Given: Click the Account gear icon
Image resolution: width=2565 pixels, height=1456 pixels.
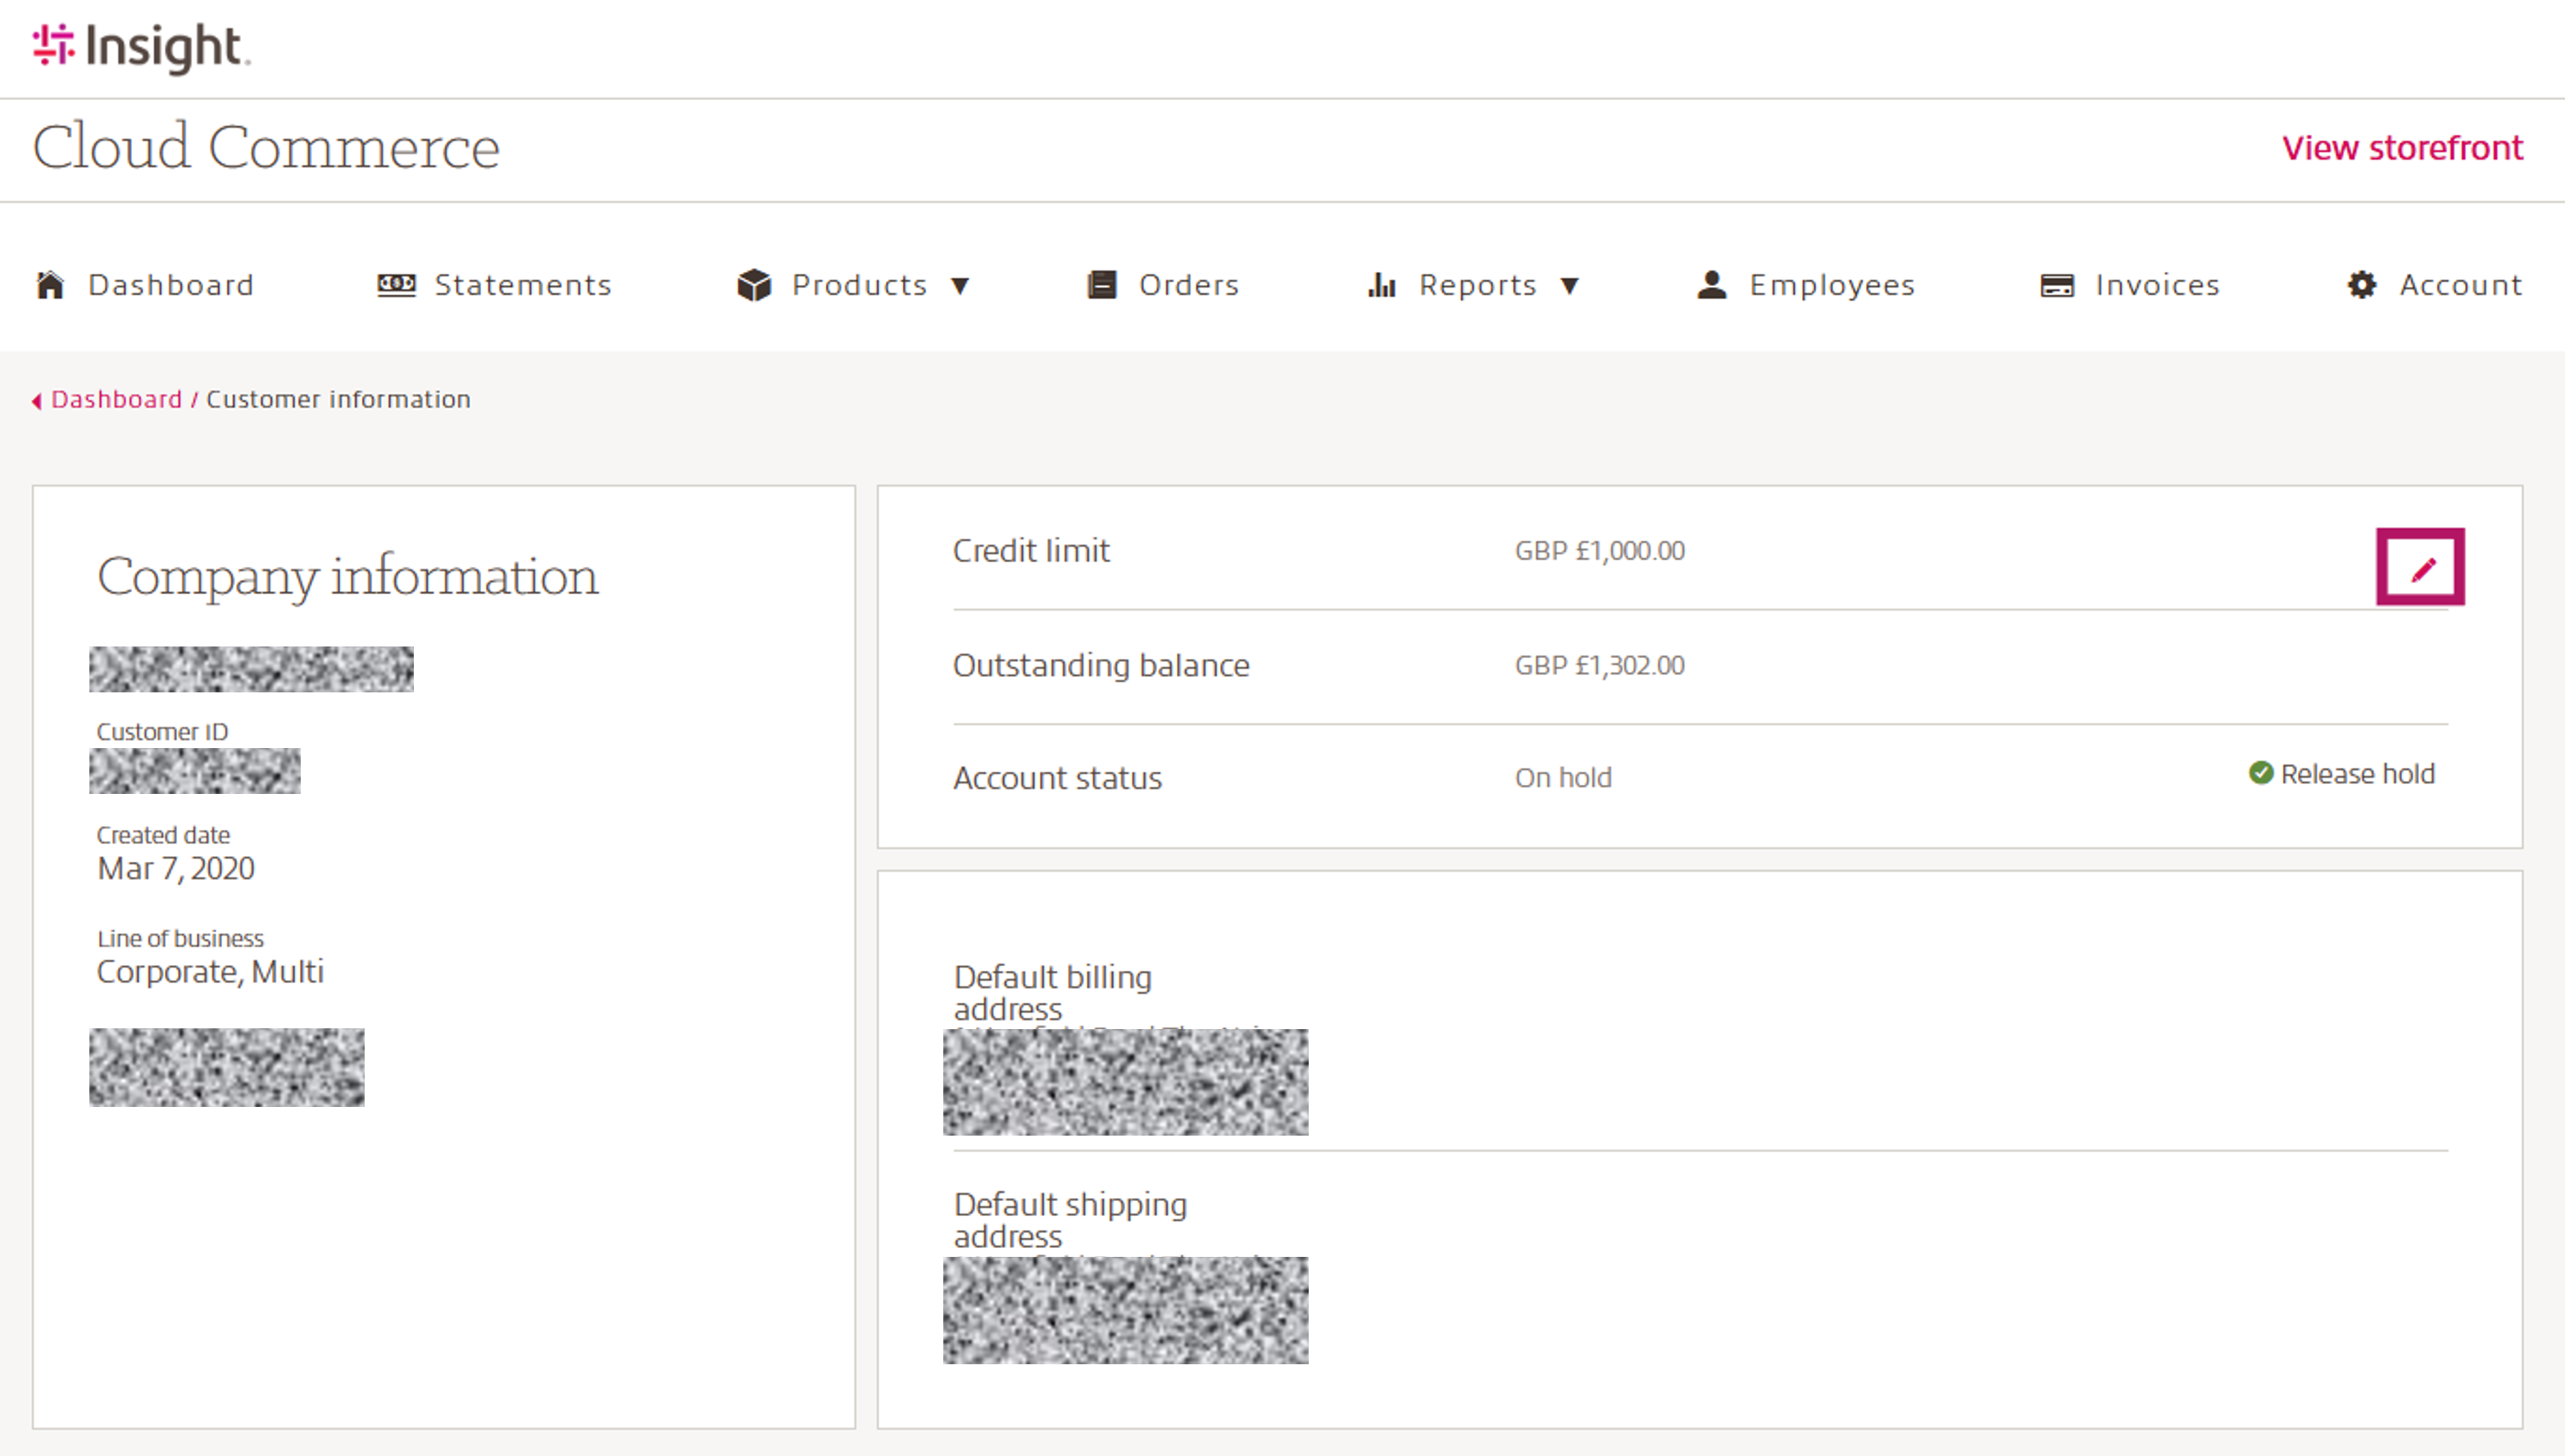Looking at the screenshot, I should tap(2362, 285).
